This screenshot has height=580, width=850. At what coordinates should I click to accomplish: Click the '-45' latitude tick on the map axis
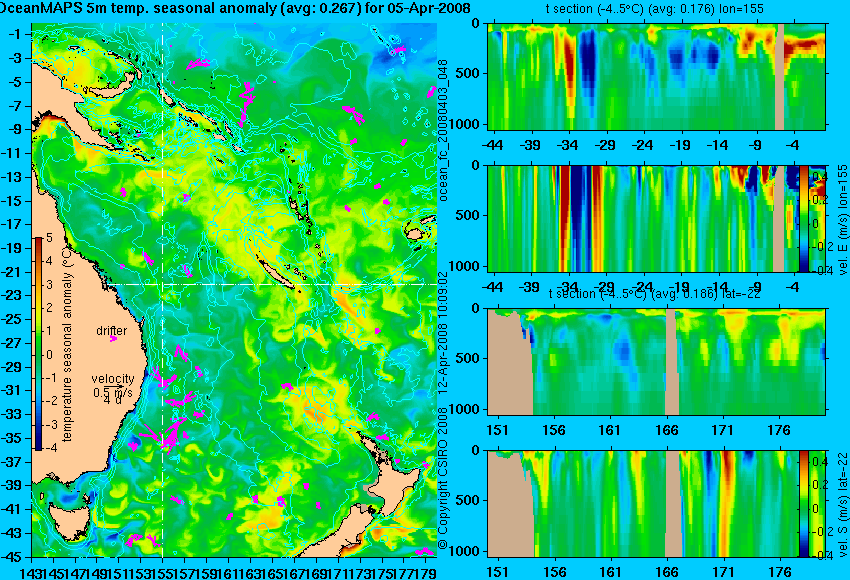[12, 557]
